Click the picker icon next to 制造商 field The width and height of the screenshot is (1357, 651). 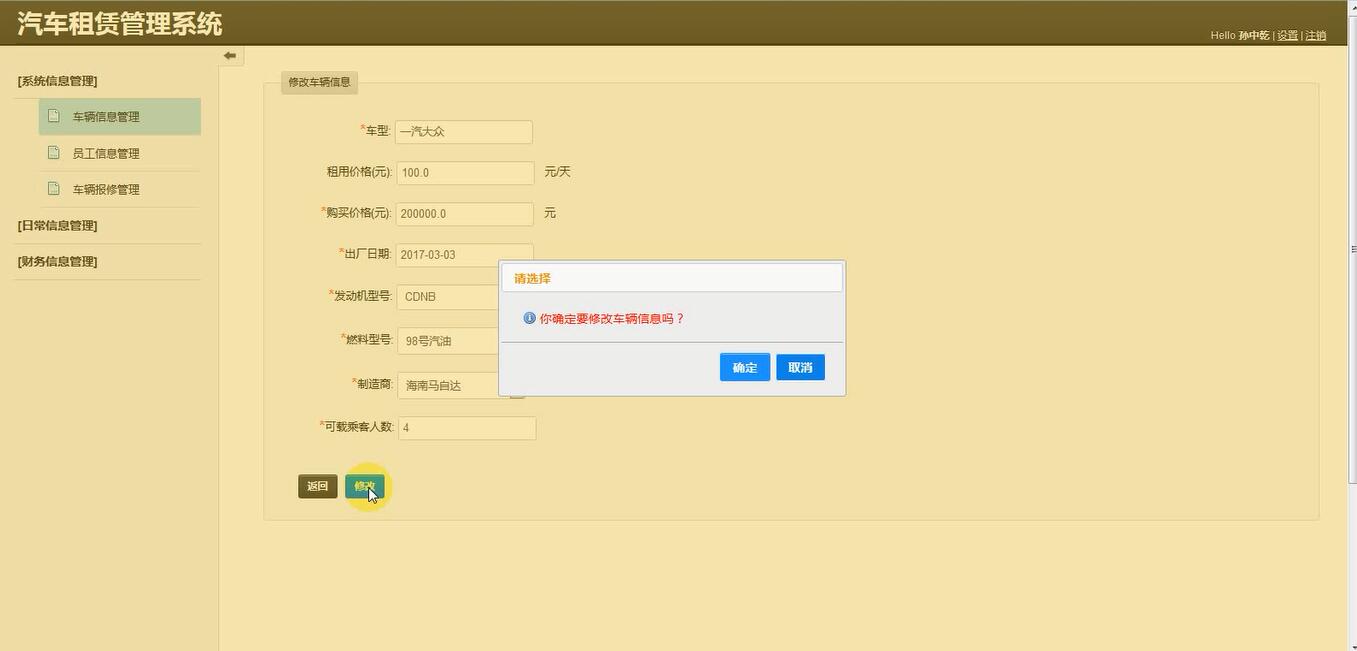pos(516,390)
